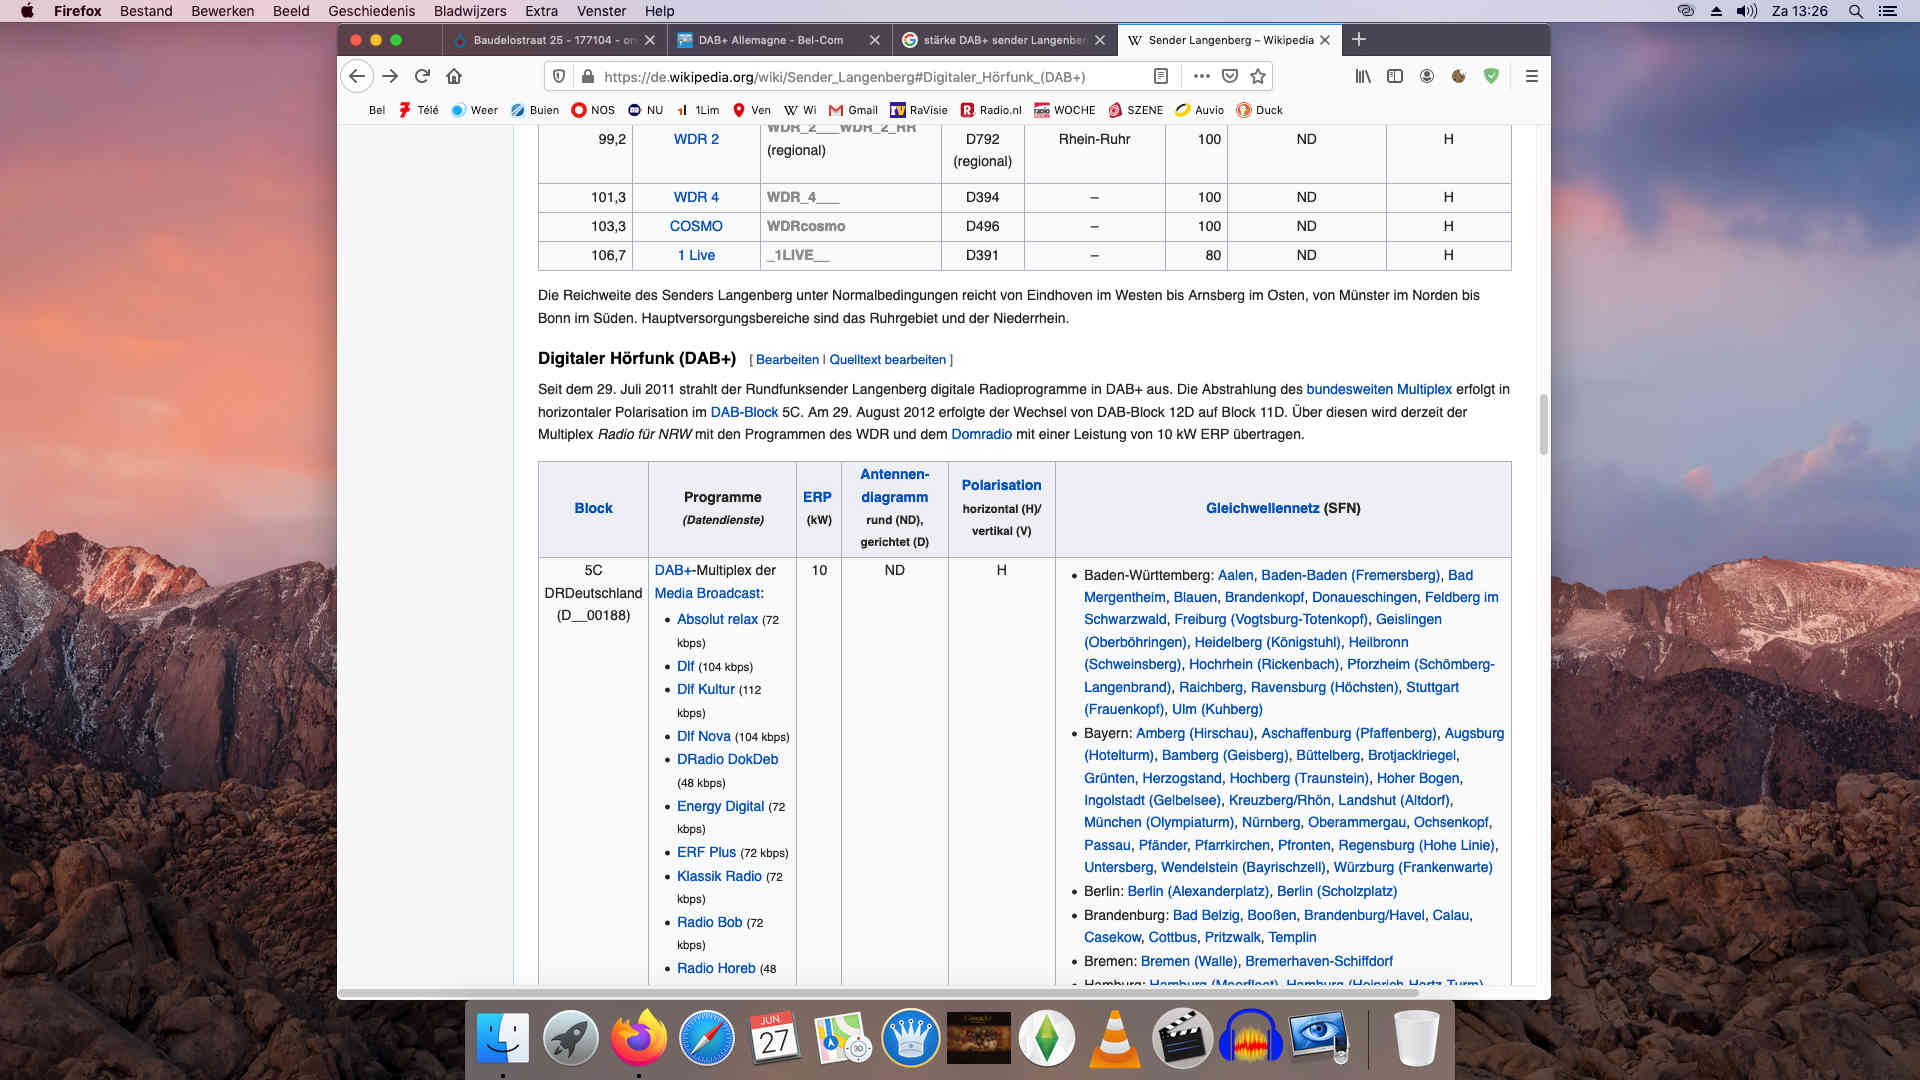This screenshot has width=1920, height=1080.
Task: Click Quelltext bearbeiten link
Action: pyautogui.click(x=887, y=360)
